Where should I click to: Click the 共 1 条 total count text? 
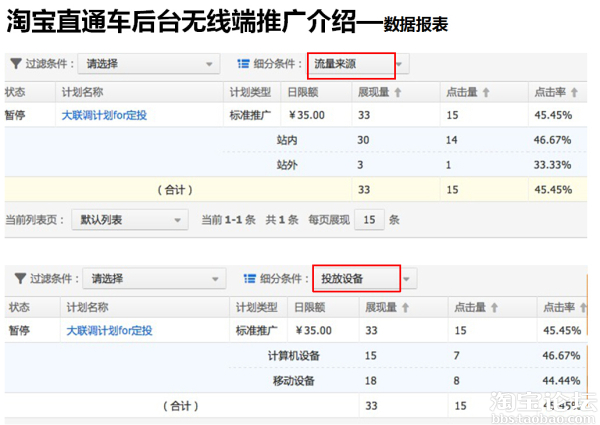[282, 220]
